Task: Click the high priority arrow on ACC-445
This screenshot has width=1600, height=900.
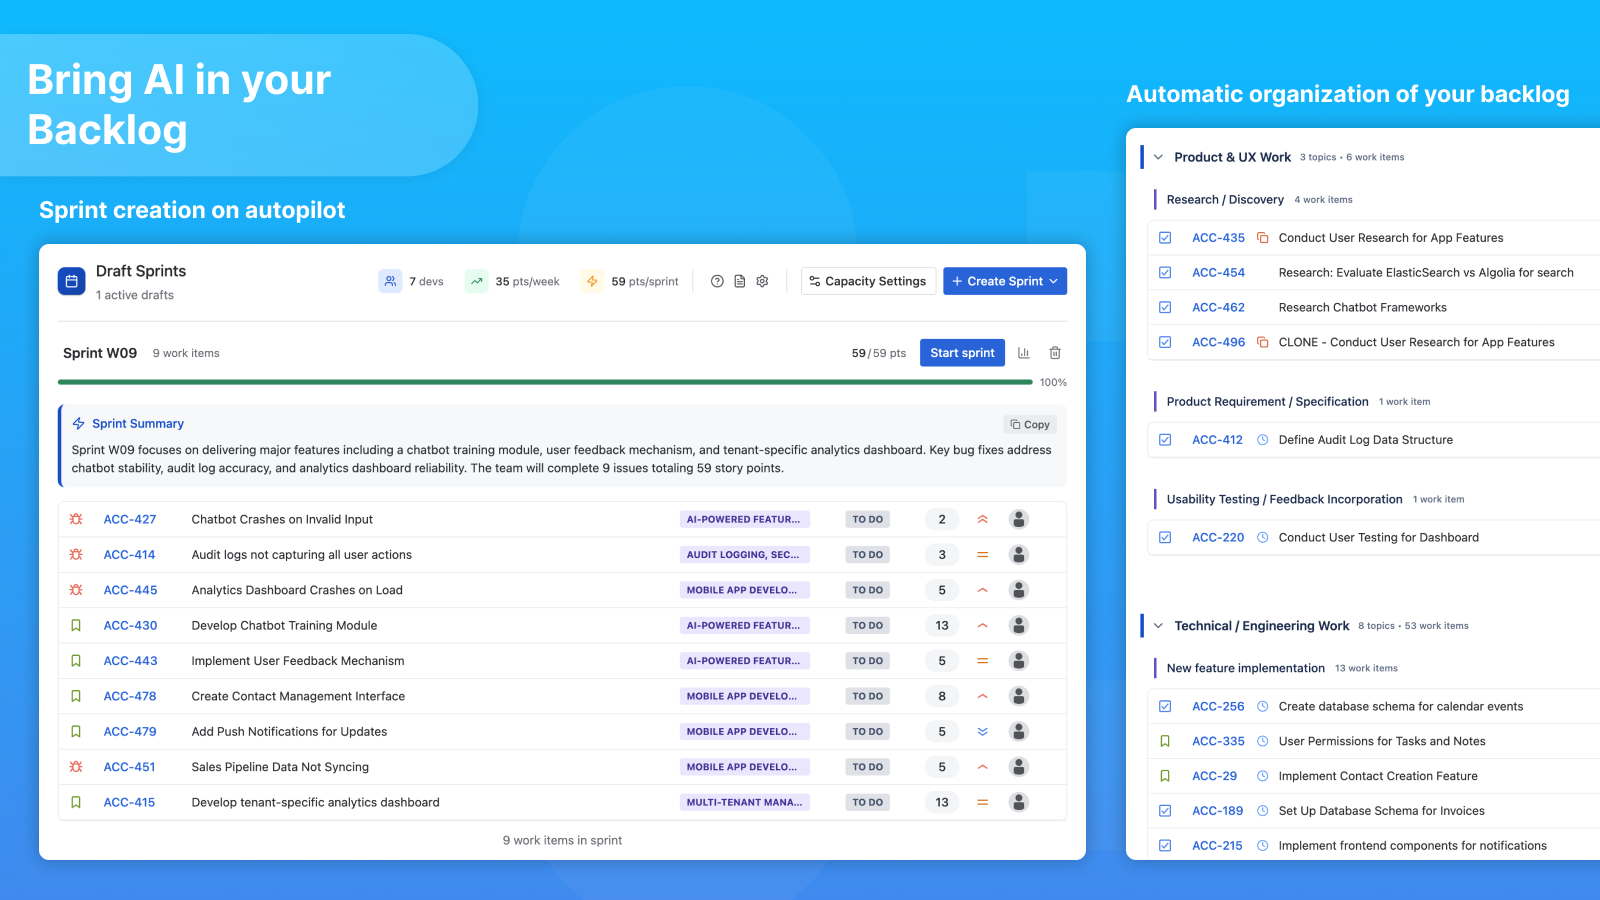Action: tap(982, 590)
